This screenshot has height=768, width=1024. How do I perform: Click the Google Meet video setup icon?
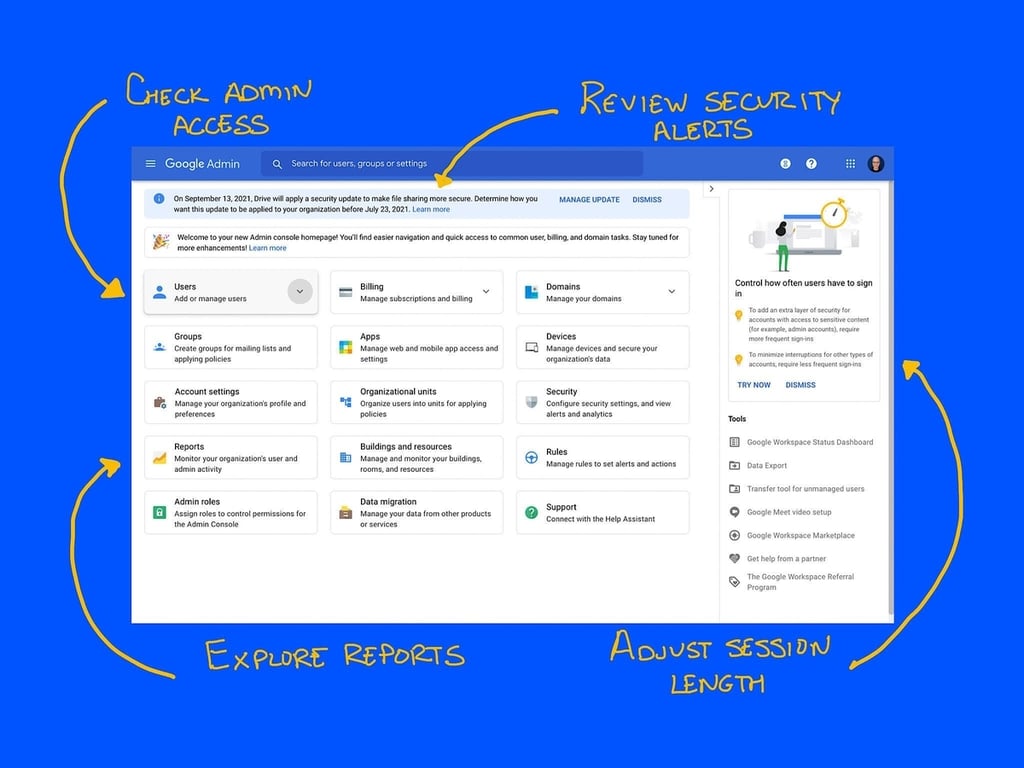734,512
